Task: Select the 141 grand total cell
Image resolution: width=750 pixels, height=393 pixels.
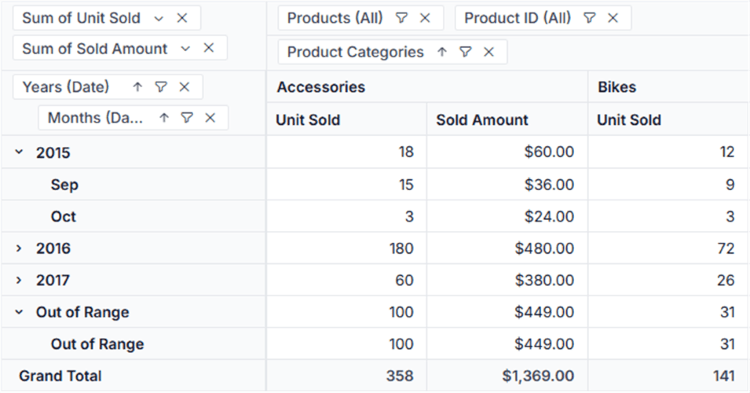Action: point(669,376)
